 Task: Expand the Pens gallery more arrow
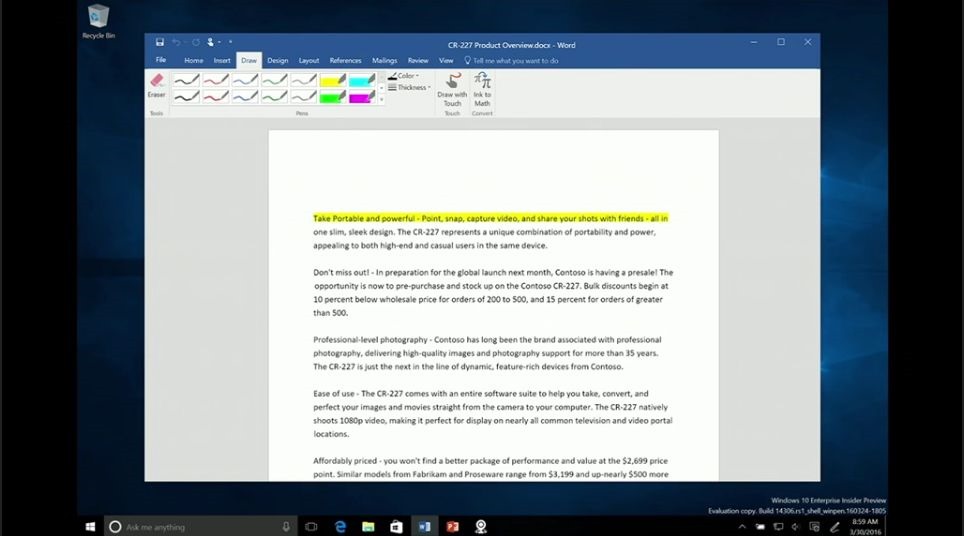coord(381,100)
